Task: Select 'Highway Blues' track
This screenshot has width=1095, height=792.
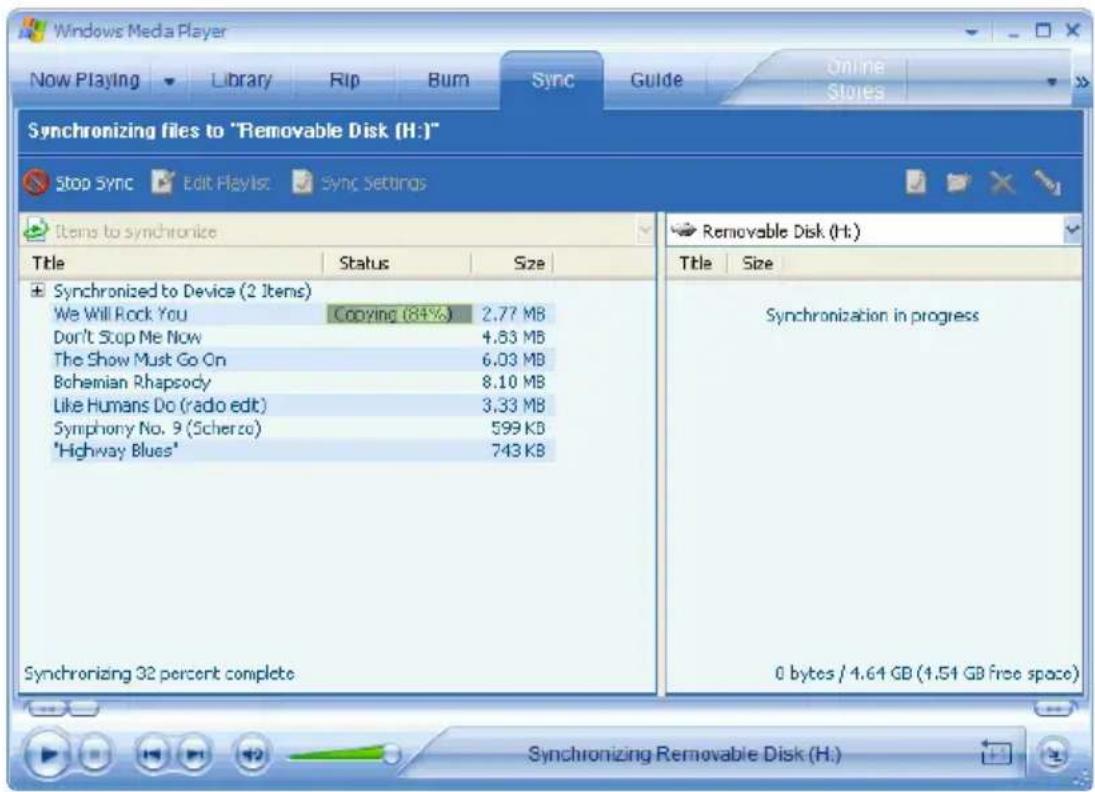Action: pyautogui.click(x=116, y=450)
